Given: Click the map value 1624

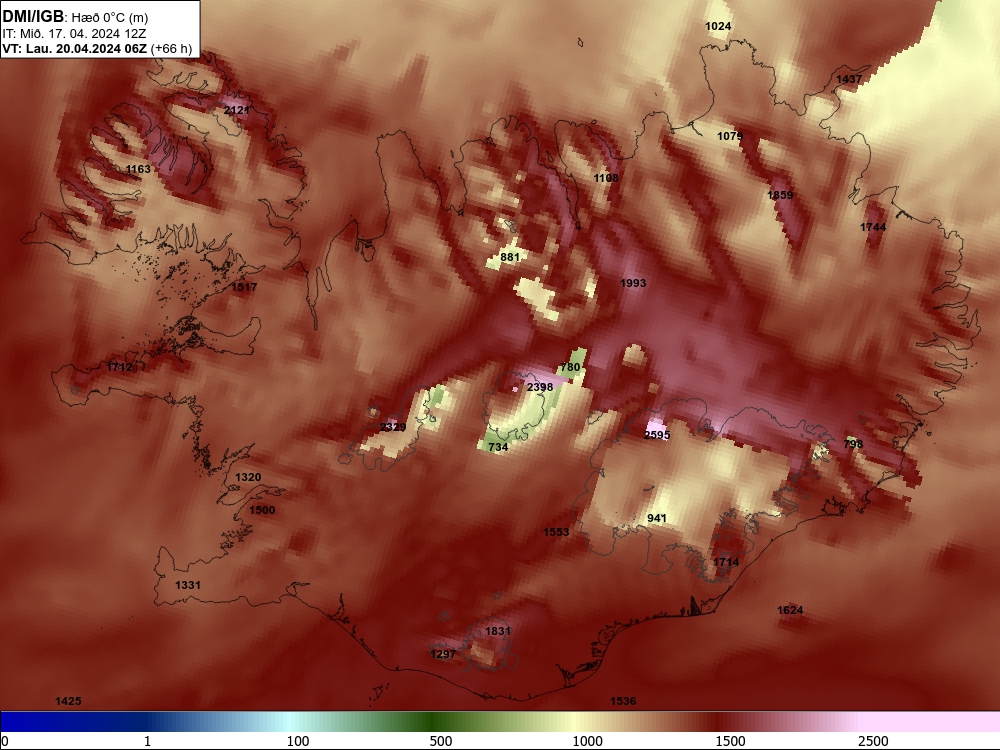Looking at the screenshot, I should coord(790,610).
